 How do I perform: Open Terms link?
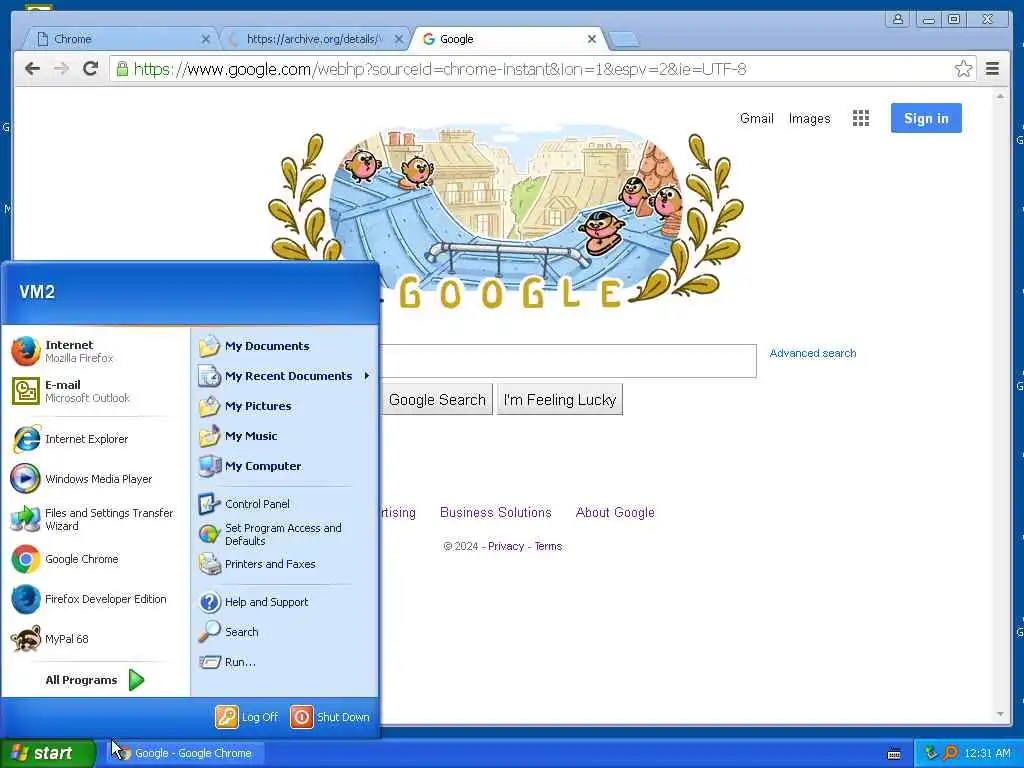click(548, 546)
